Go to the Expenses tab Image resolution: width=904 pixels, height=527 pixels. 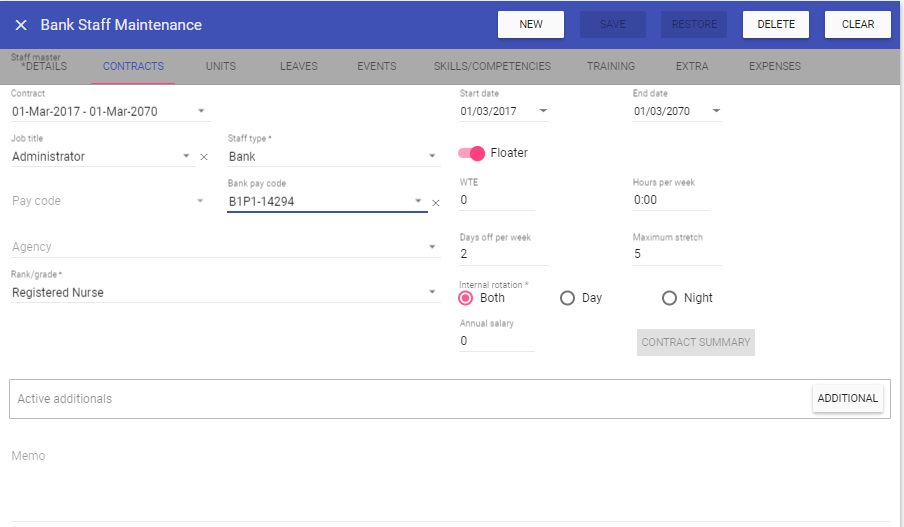774,67
